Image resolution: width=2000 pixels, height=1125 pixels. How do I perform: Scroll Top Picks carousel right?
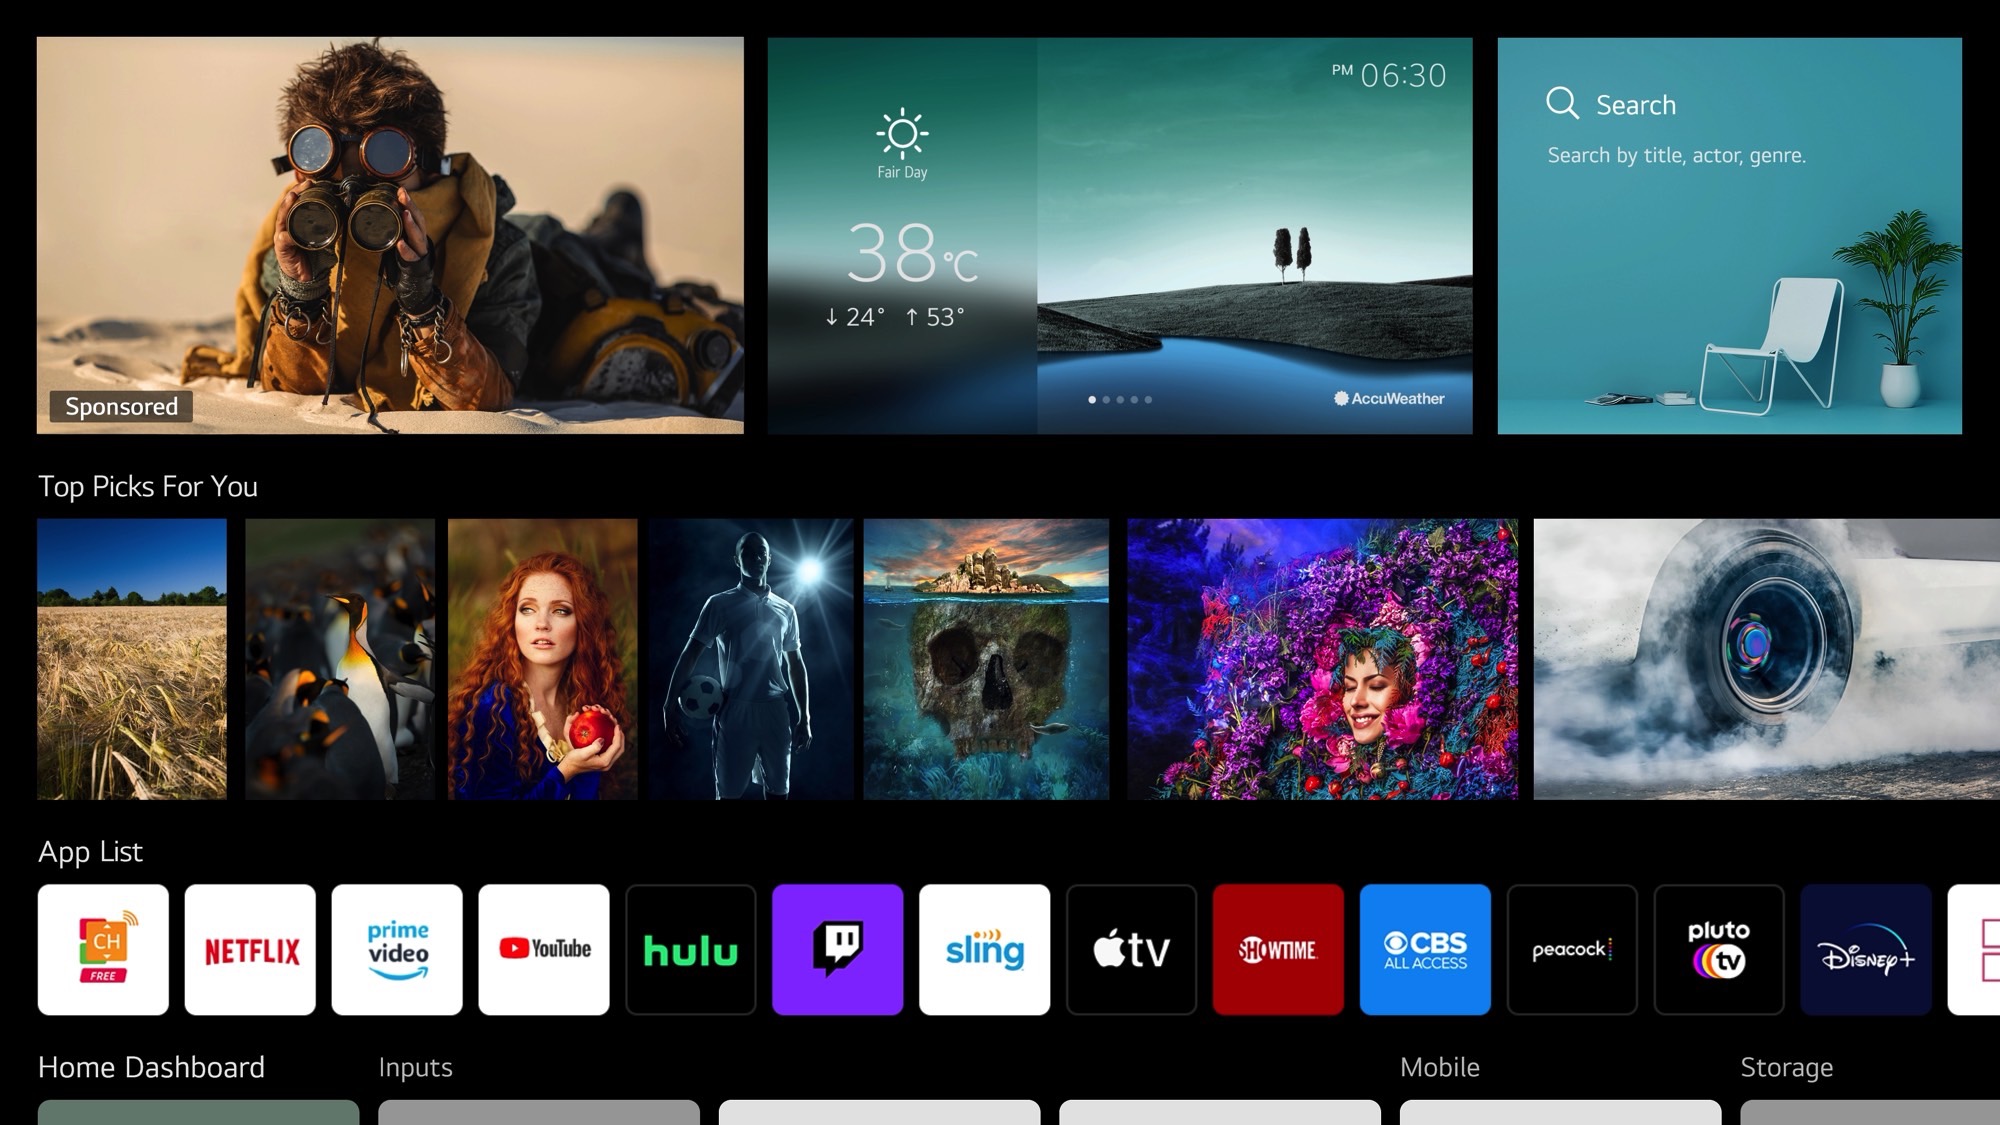tap(1978, 659)
